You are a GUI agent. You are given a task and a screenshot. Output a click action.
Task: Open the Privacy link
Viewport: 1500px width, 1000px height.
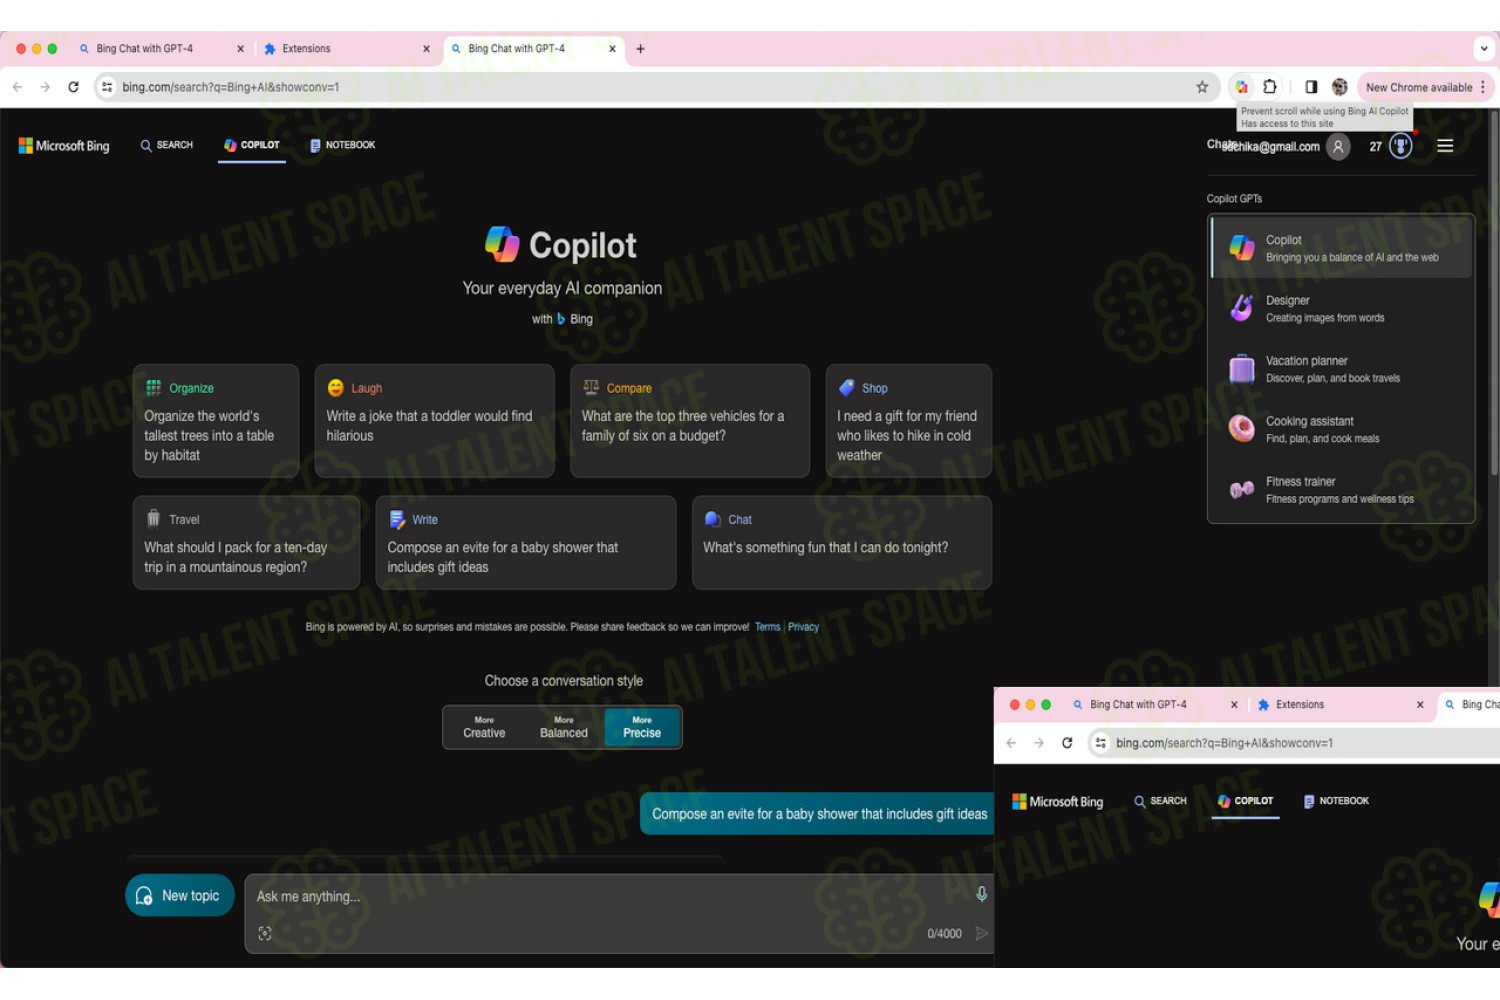tap(803, 627)
